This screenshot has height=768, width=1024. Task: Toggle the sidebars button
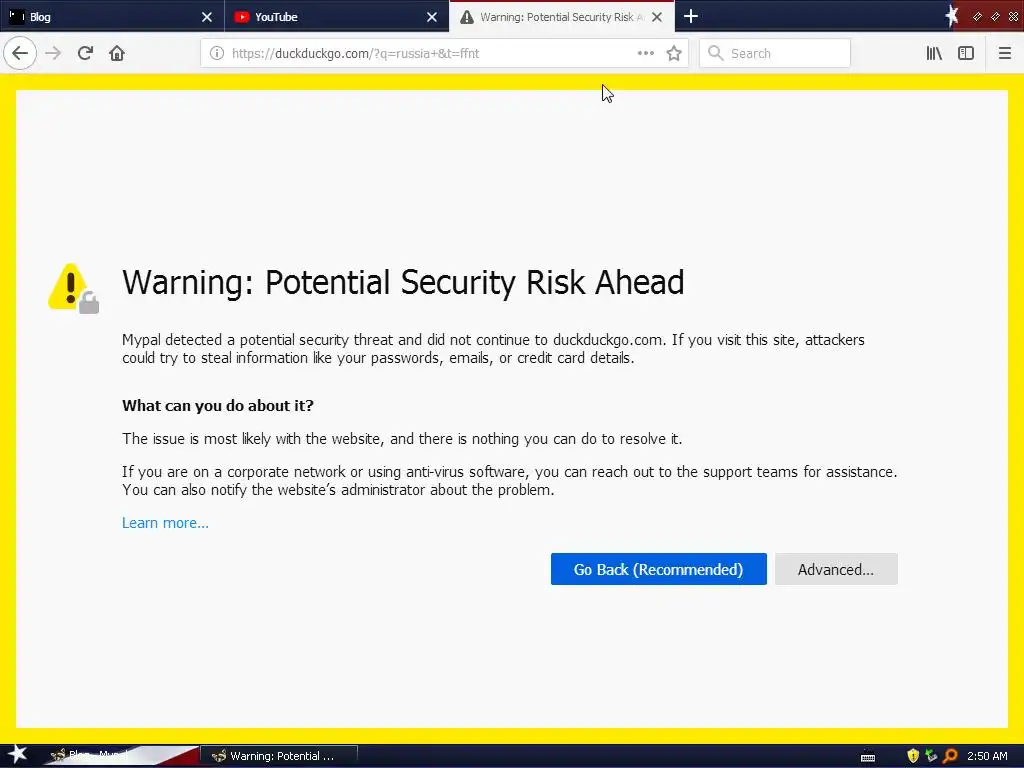coord(966,53)
